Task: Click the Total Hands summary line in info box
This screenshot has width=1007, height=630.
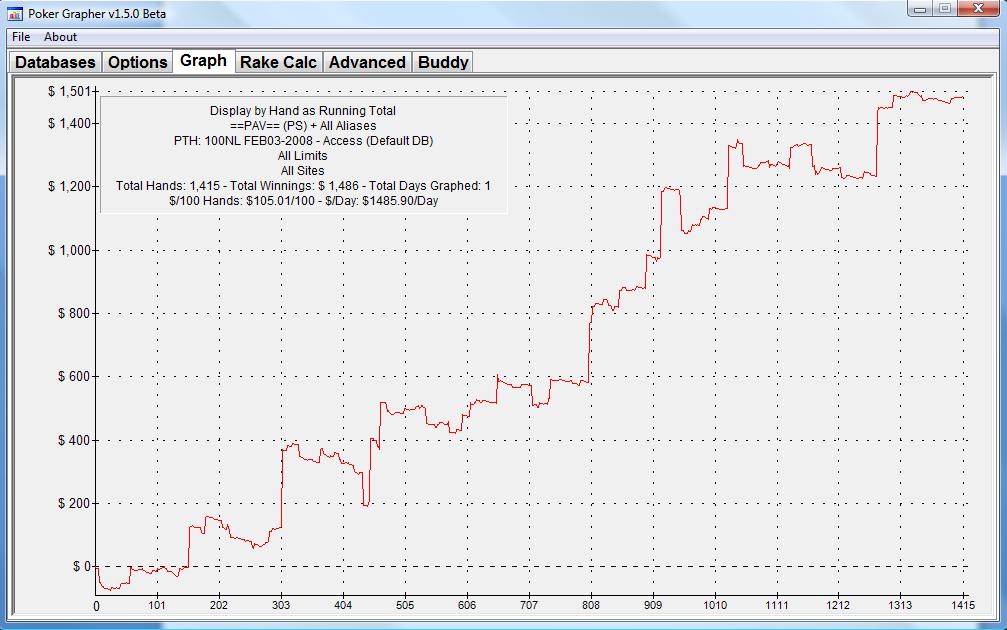Action: (303, 186)
